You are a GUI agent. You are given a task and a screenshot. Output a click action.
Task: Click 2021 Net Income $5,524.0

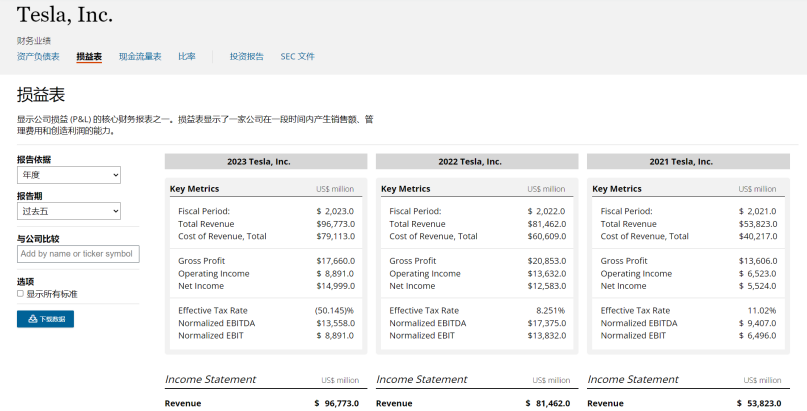(758, 285)
